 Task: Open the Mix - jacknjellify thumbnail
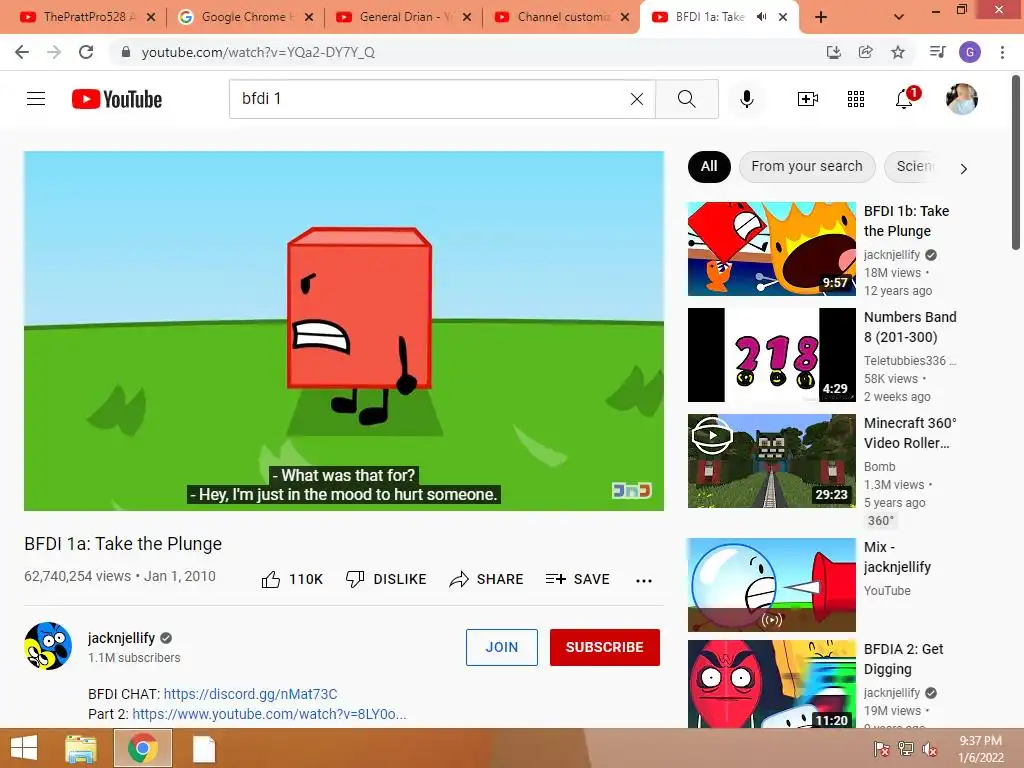771,584
